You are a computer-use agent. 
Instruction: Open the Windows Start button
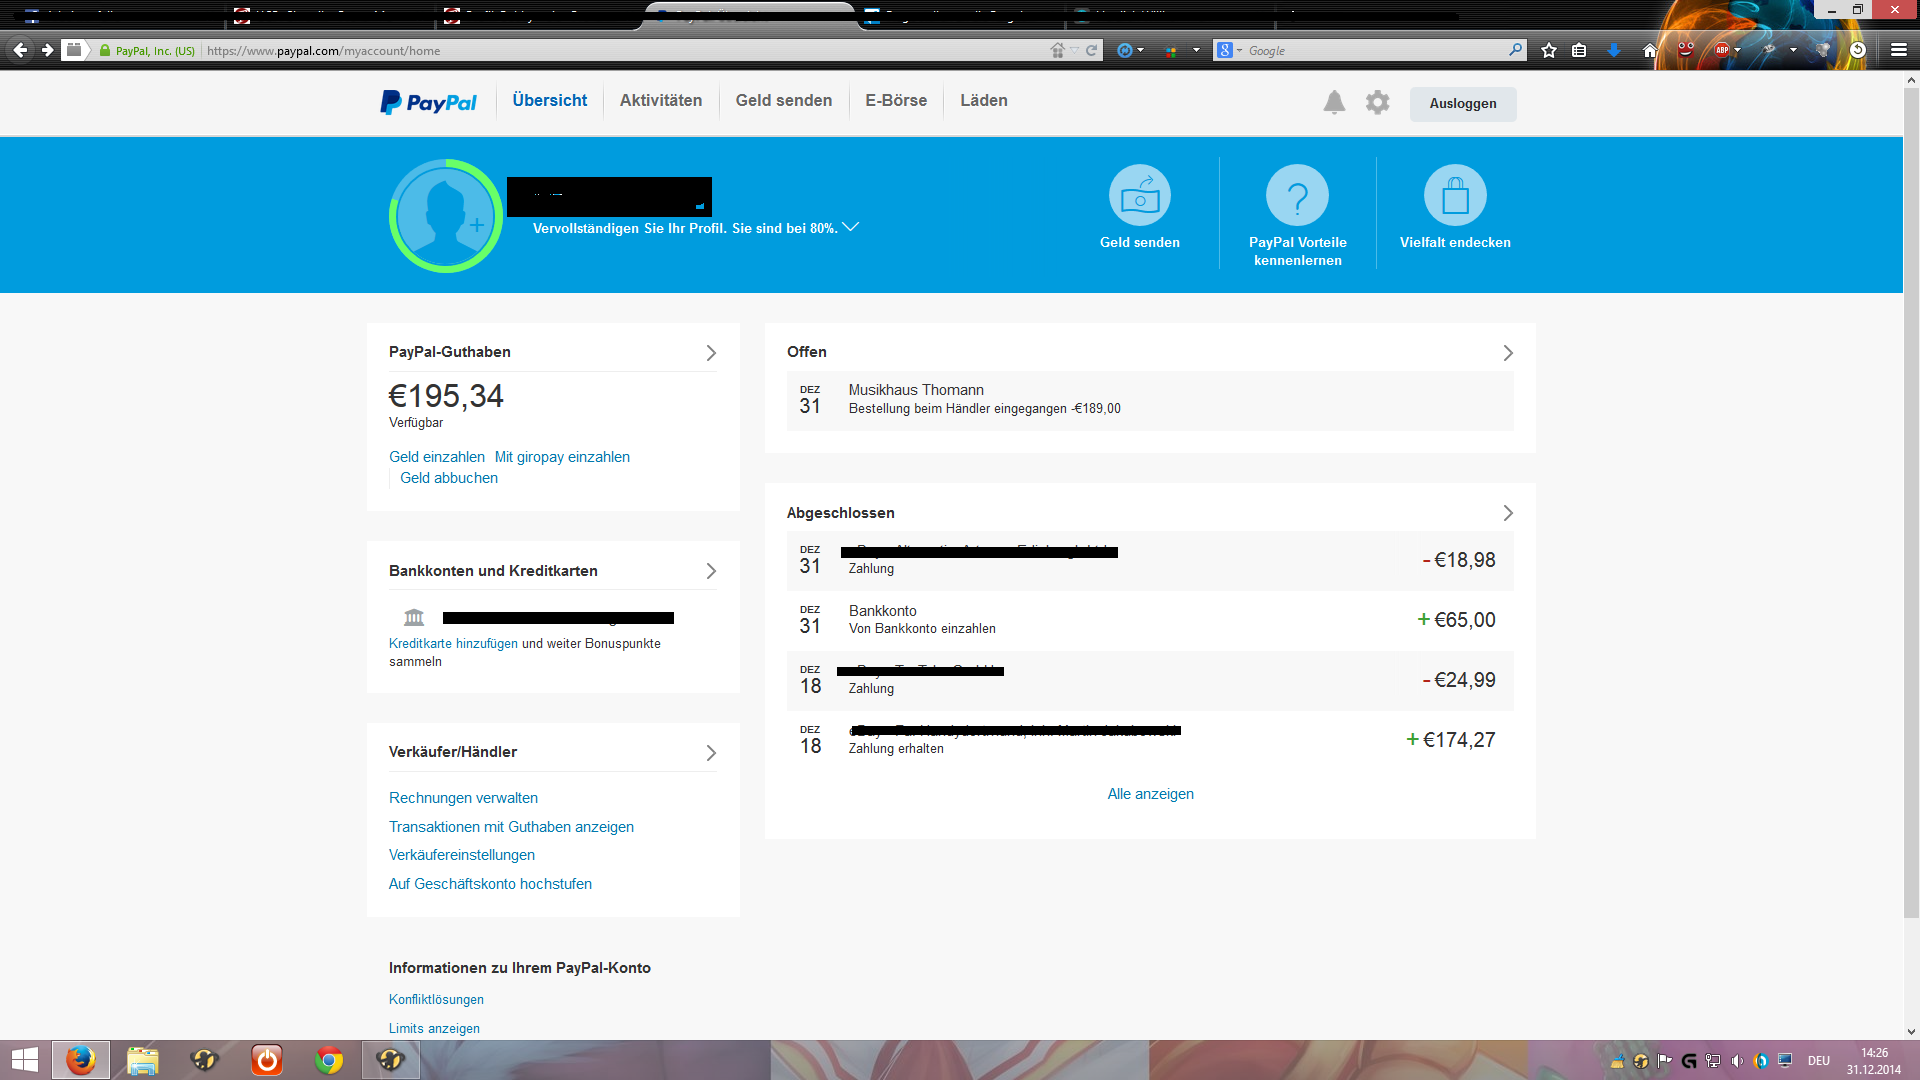tap(25, 1060)
